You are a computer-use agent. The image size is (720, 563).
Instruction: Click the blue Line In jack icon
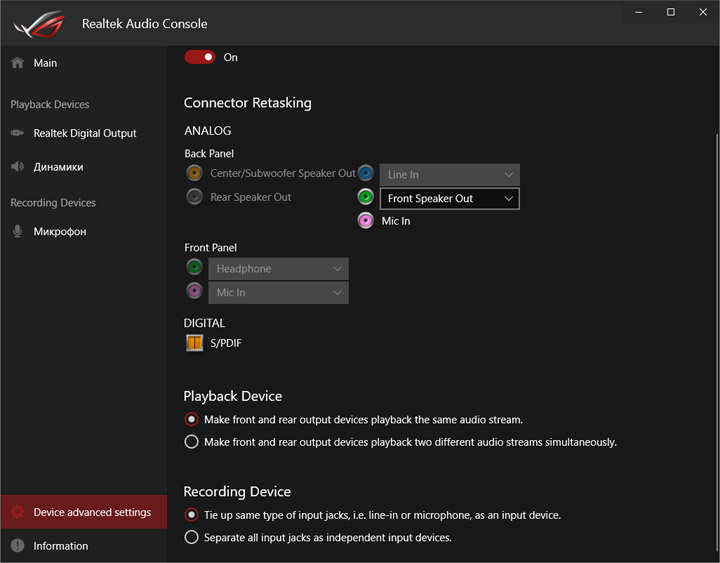pos(366,173)
